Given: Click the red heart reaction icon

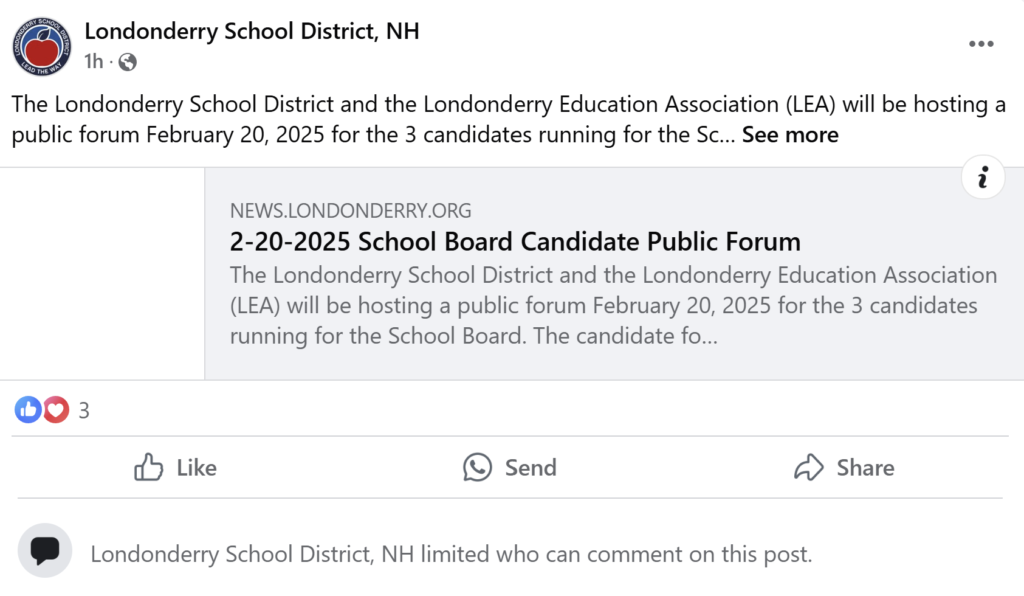Looking at the screenshot, I should [x=56, y=410].
